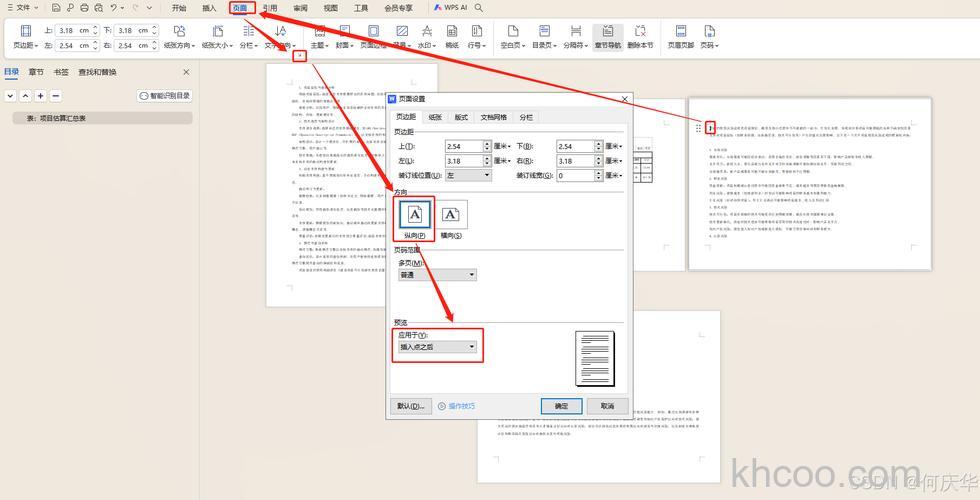Select the 纵向 portrait orientation icon
This screenshot has height=500, width=980.
(x=415, y=214)
